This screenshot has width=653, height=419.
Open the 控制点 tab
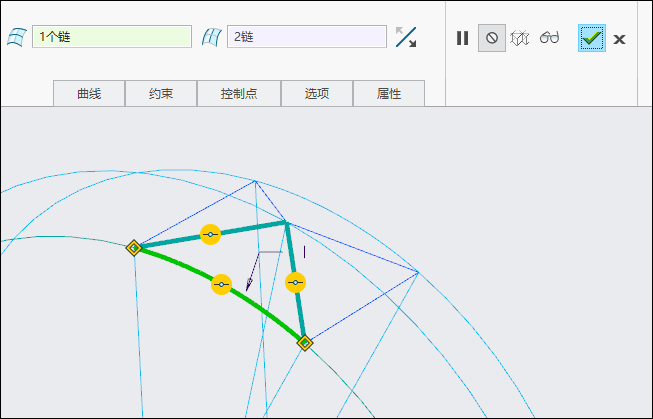tap(239, 94)
